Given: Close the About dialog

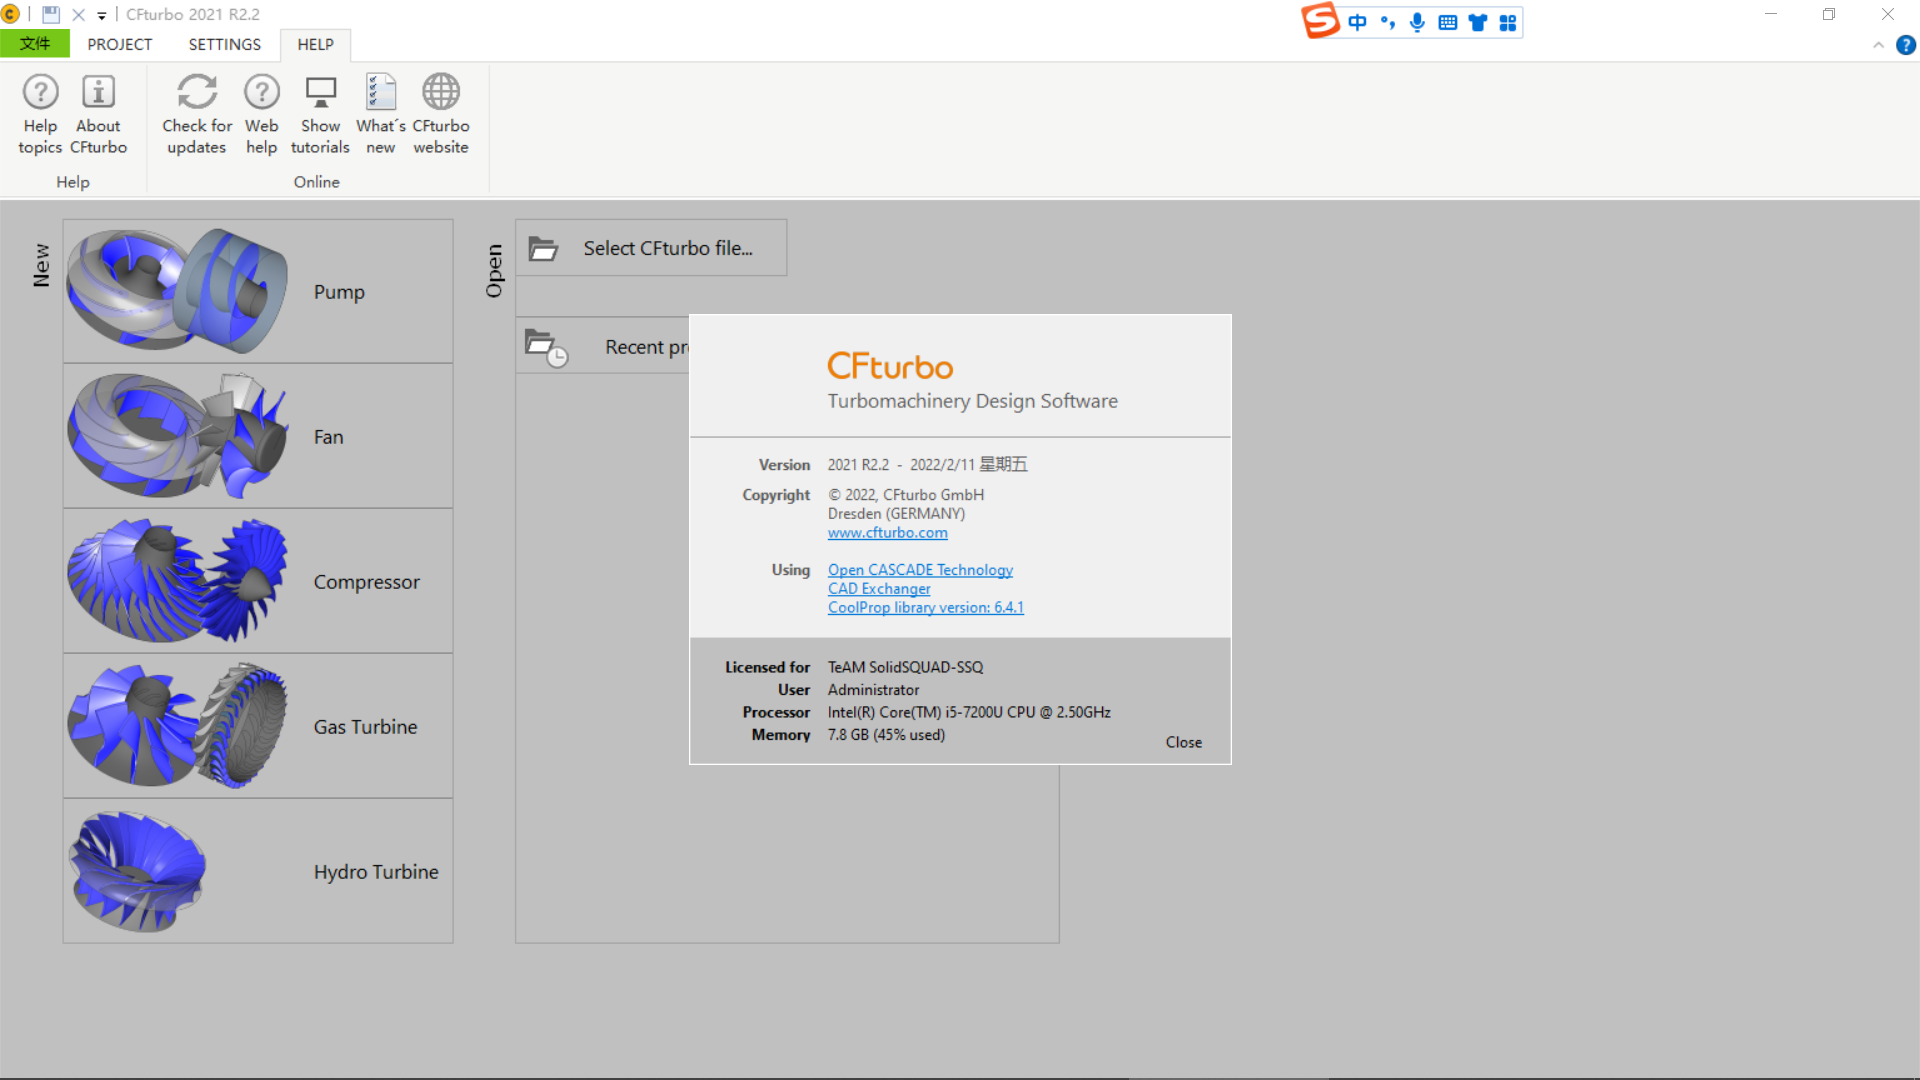Looking at the screenshot, I should coord(1183,742).
